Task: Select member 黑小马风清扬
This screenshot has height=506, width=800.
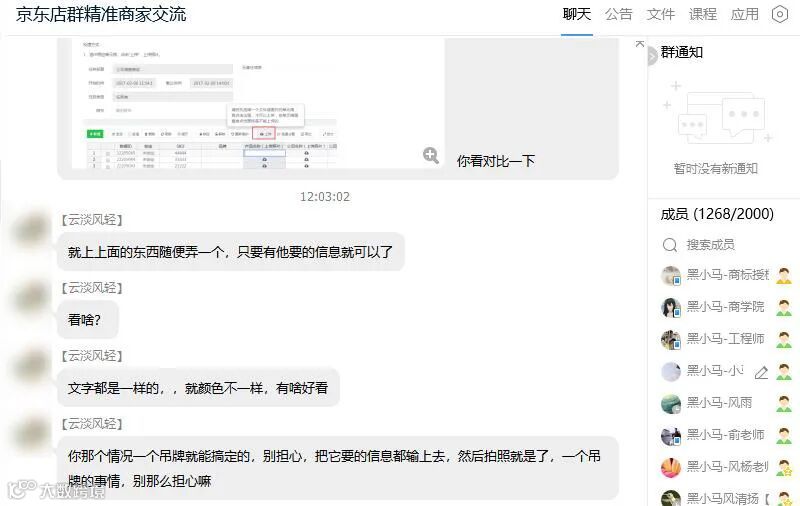Action: 728,498
